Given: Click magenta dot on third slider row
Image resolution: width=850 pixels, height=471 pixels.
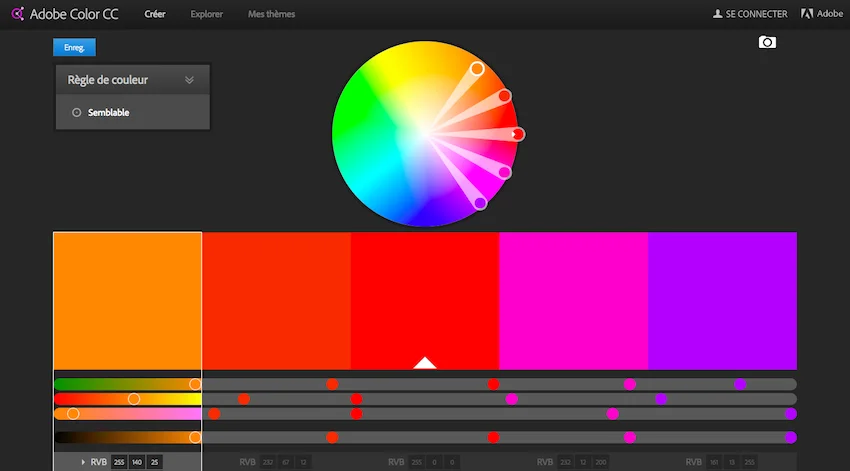Looking at the screenshot, I should click(613, 414).
